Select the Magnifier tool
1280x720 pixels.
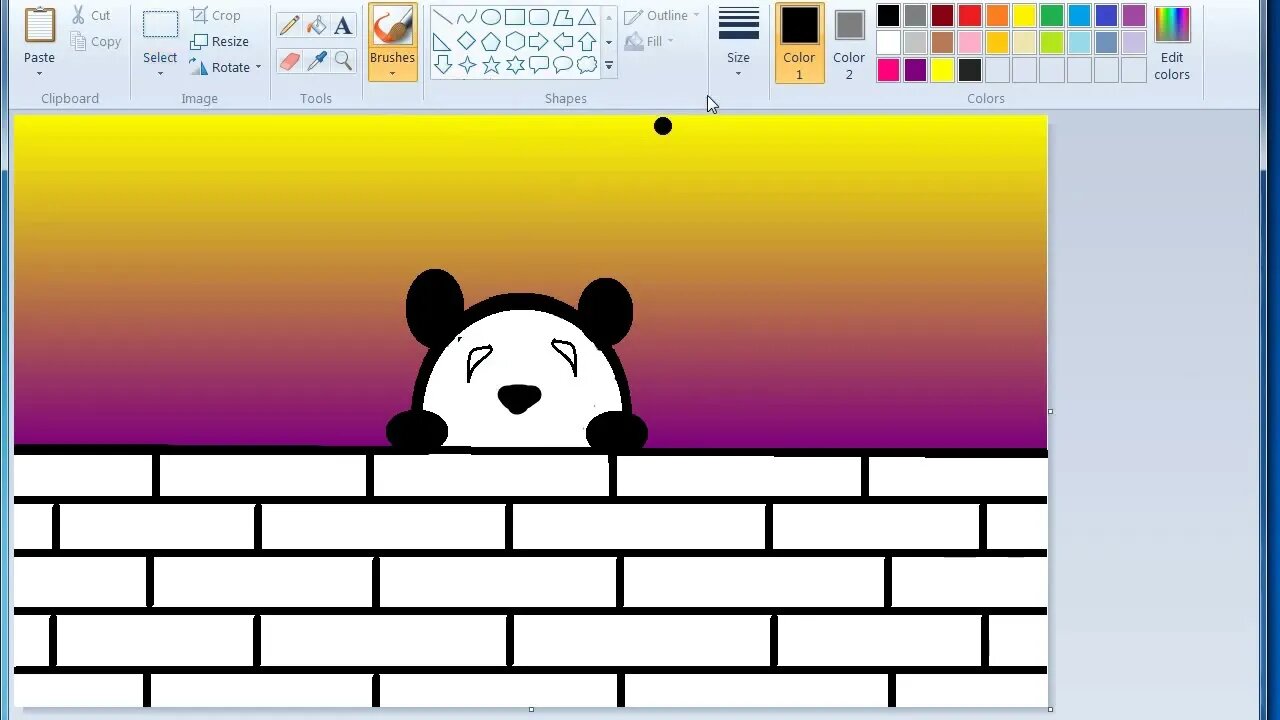343,61
